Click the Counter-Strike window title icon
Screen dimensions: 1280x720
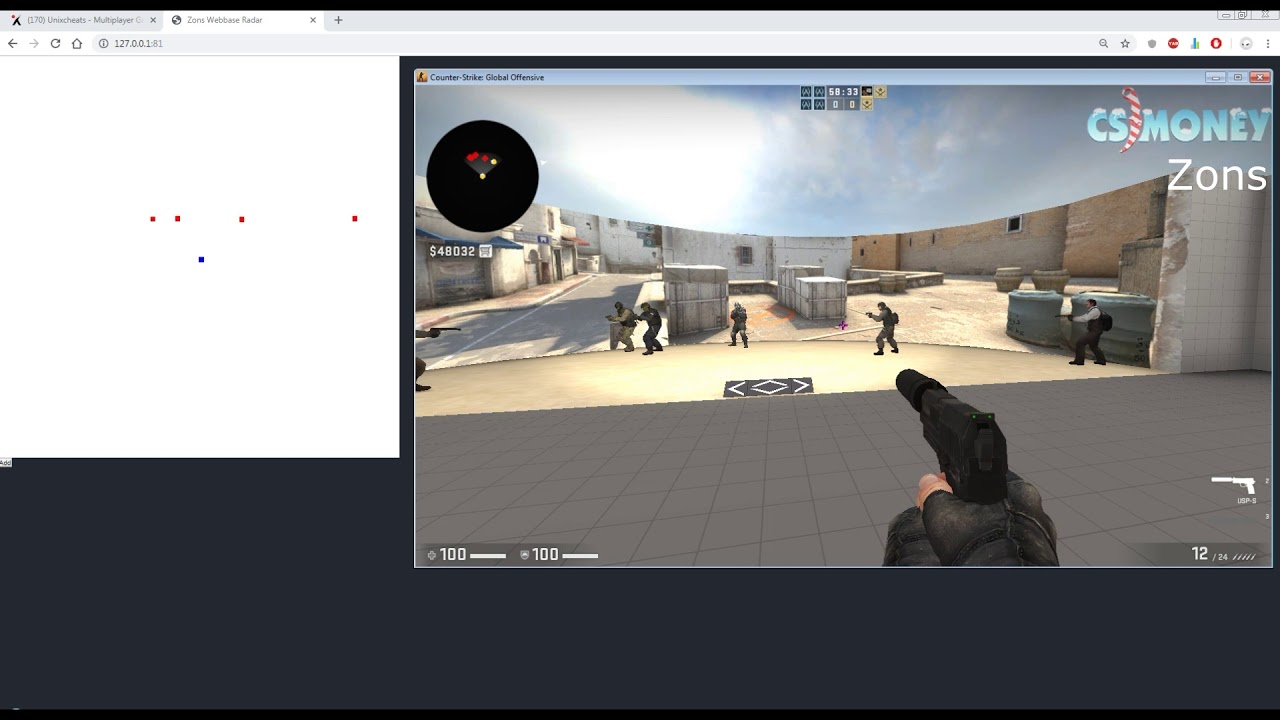point(422,77)
